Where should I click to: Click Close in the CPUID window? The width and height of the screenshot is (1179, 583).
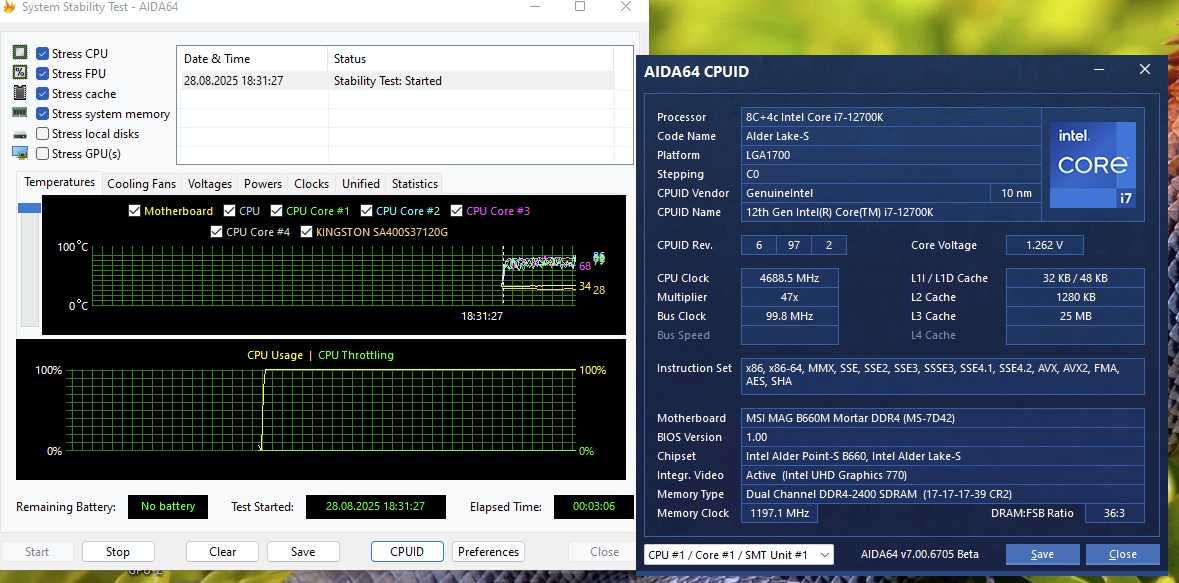click(x=1123, y=554)
